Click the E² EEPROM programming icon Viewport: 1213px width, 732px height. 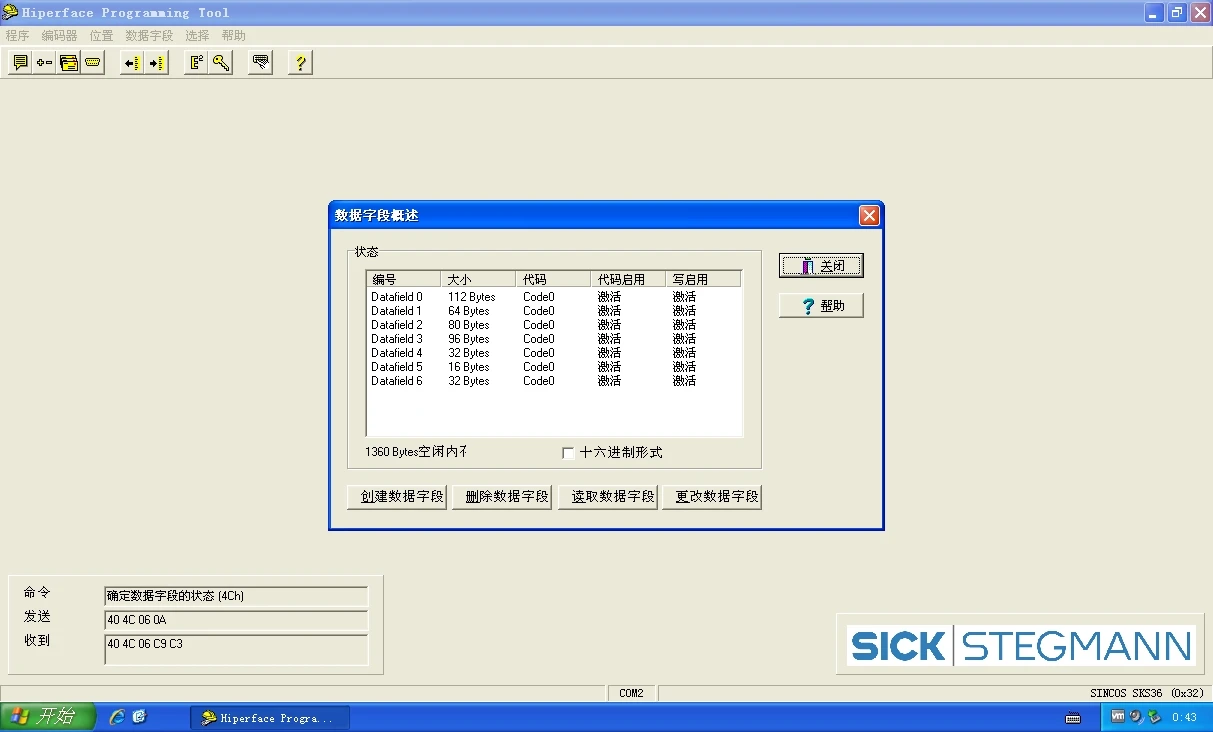[196, 62]
